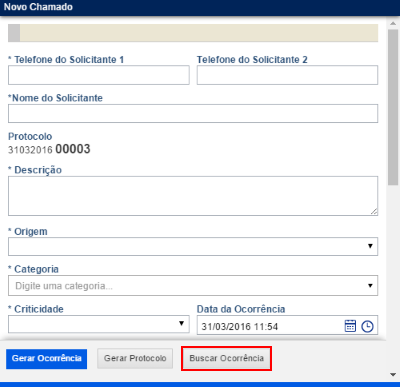Click the Novo Chamado title bar

[x=200, y=7]
